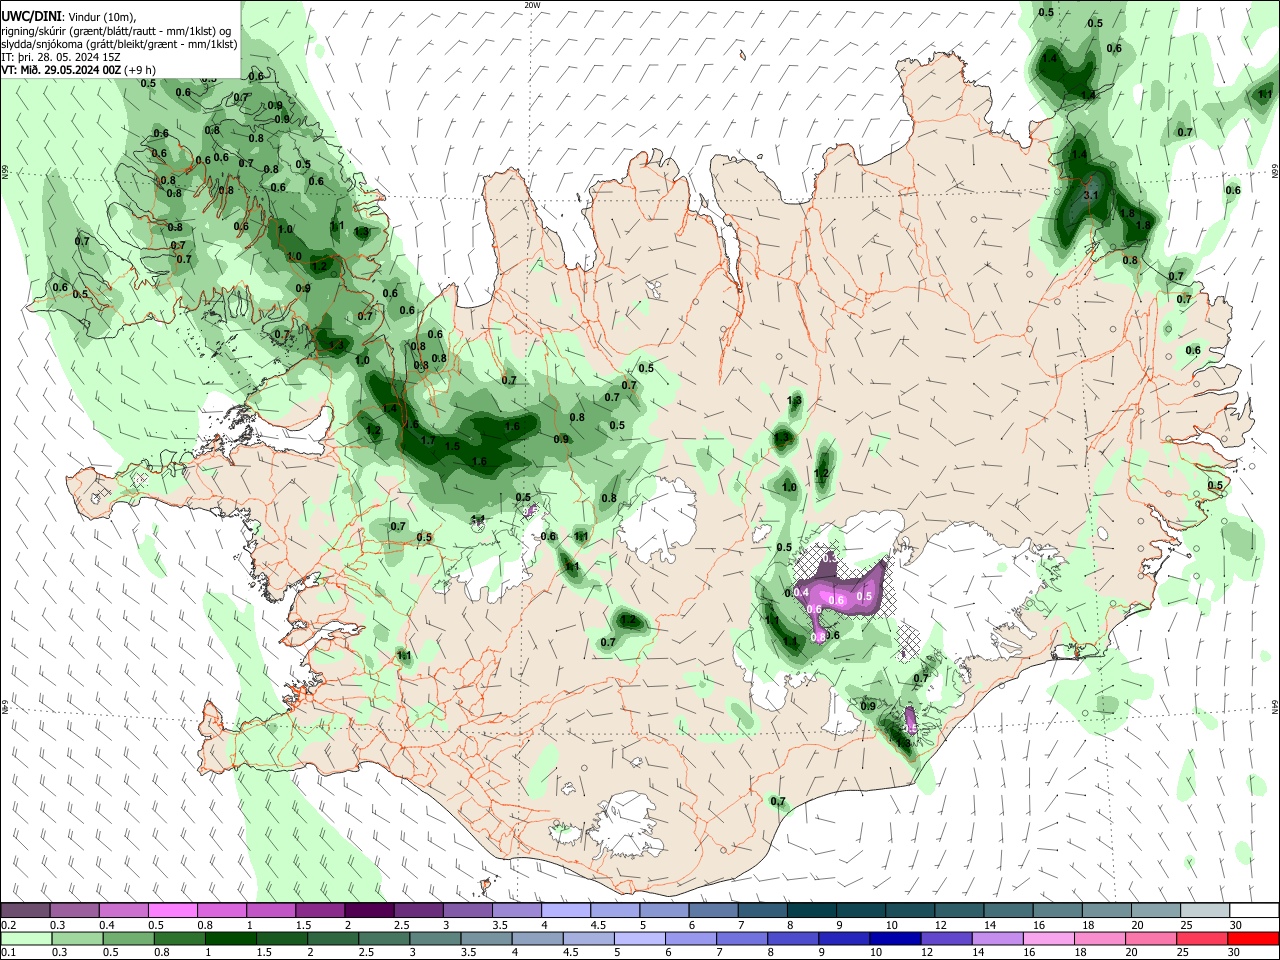Click the 3.1 precipitation value in the northeast
The width and height of the screenshot is (1280, 960).
coord(1091,196)
